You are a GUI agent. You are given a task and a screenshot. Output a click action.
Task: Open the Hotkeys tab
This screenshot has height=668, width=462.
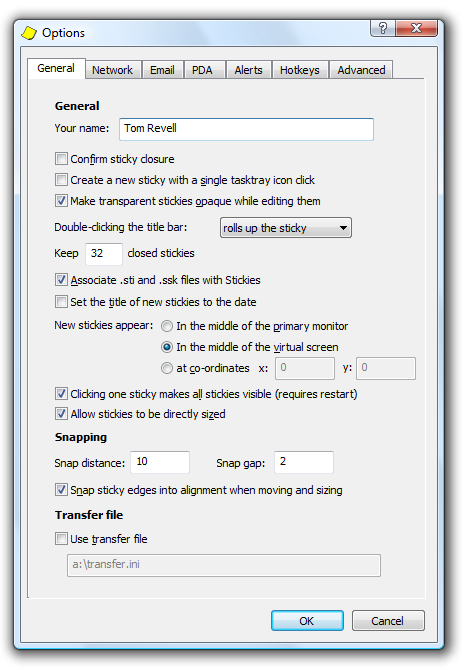[300, 70]
